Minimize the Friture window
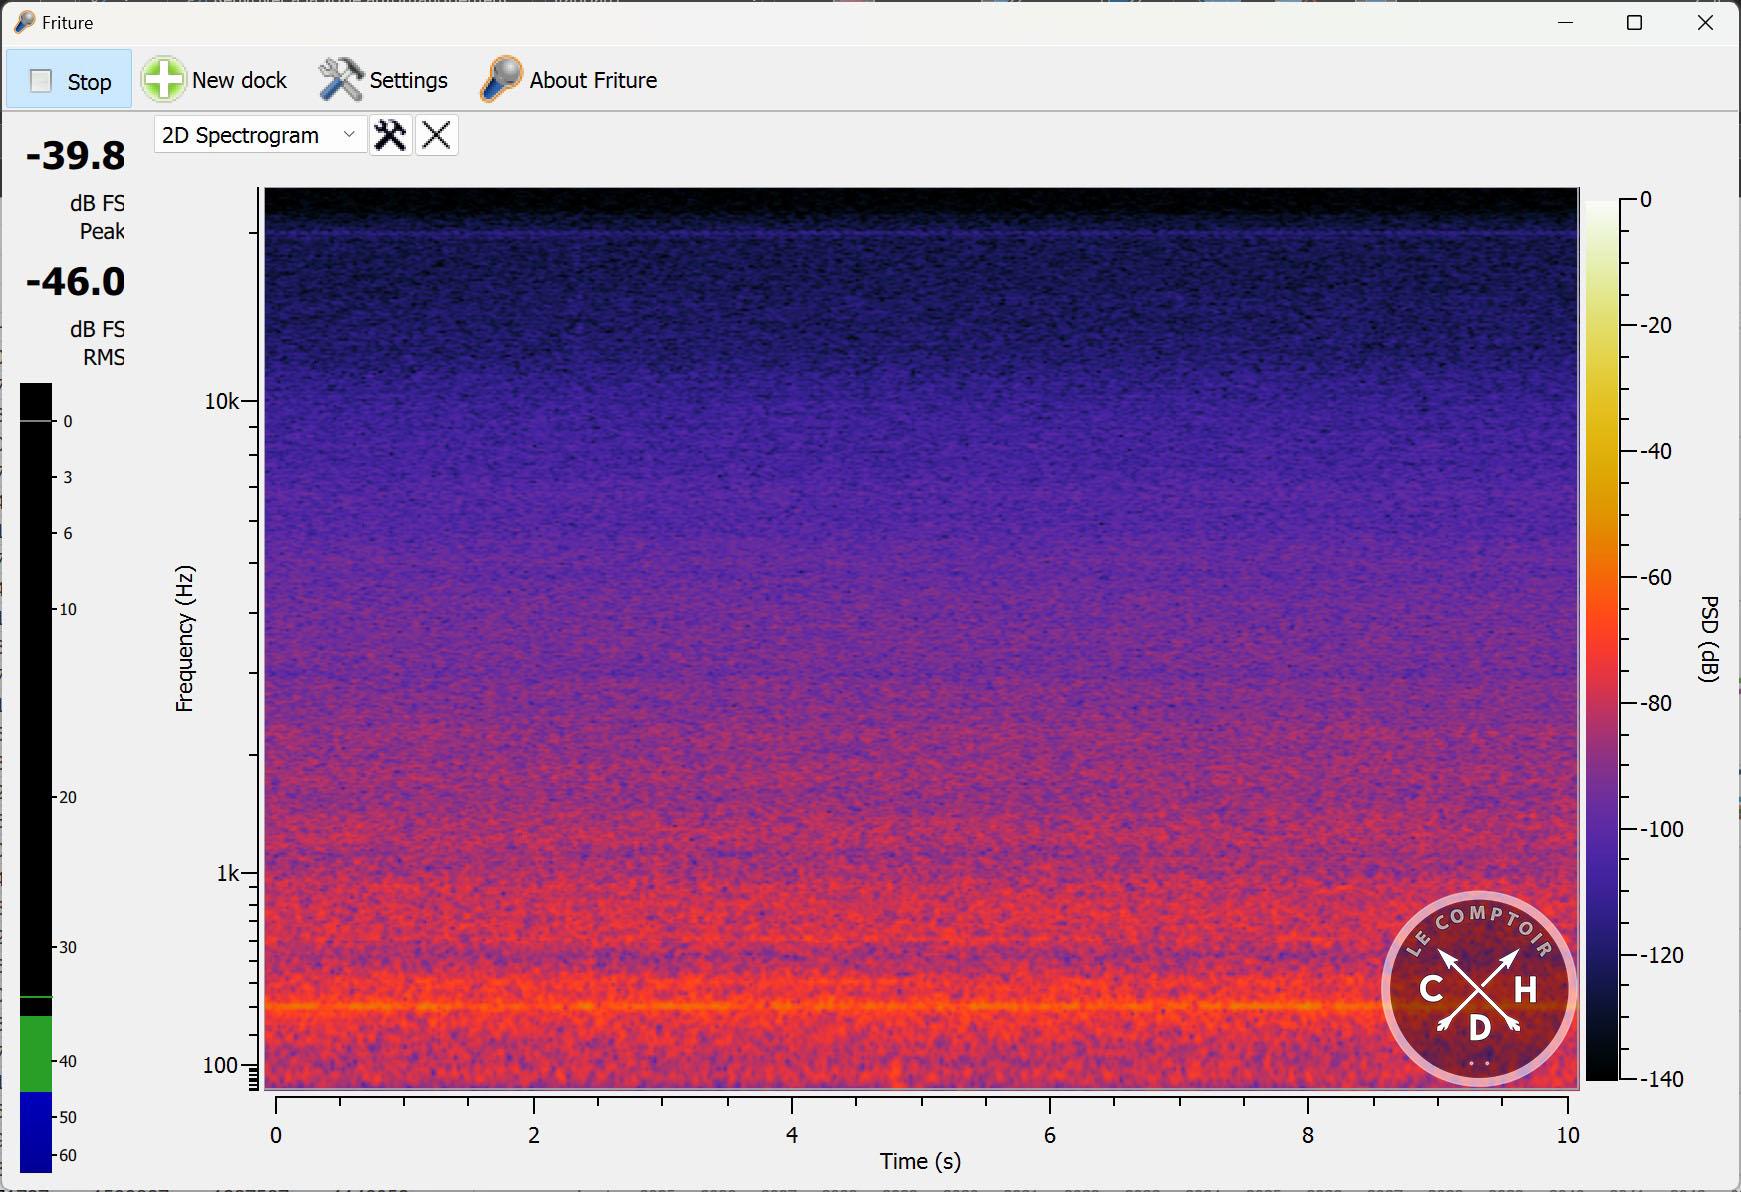Viewport: 1741px width, 1192px height. tap(1565, 22)
